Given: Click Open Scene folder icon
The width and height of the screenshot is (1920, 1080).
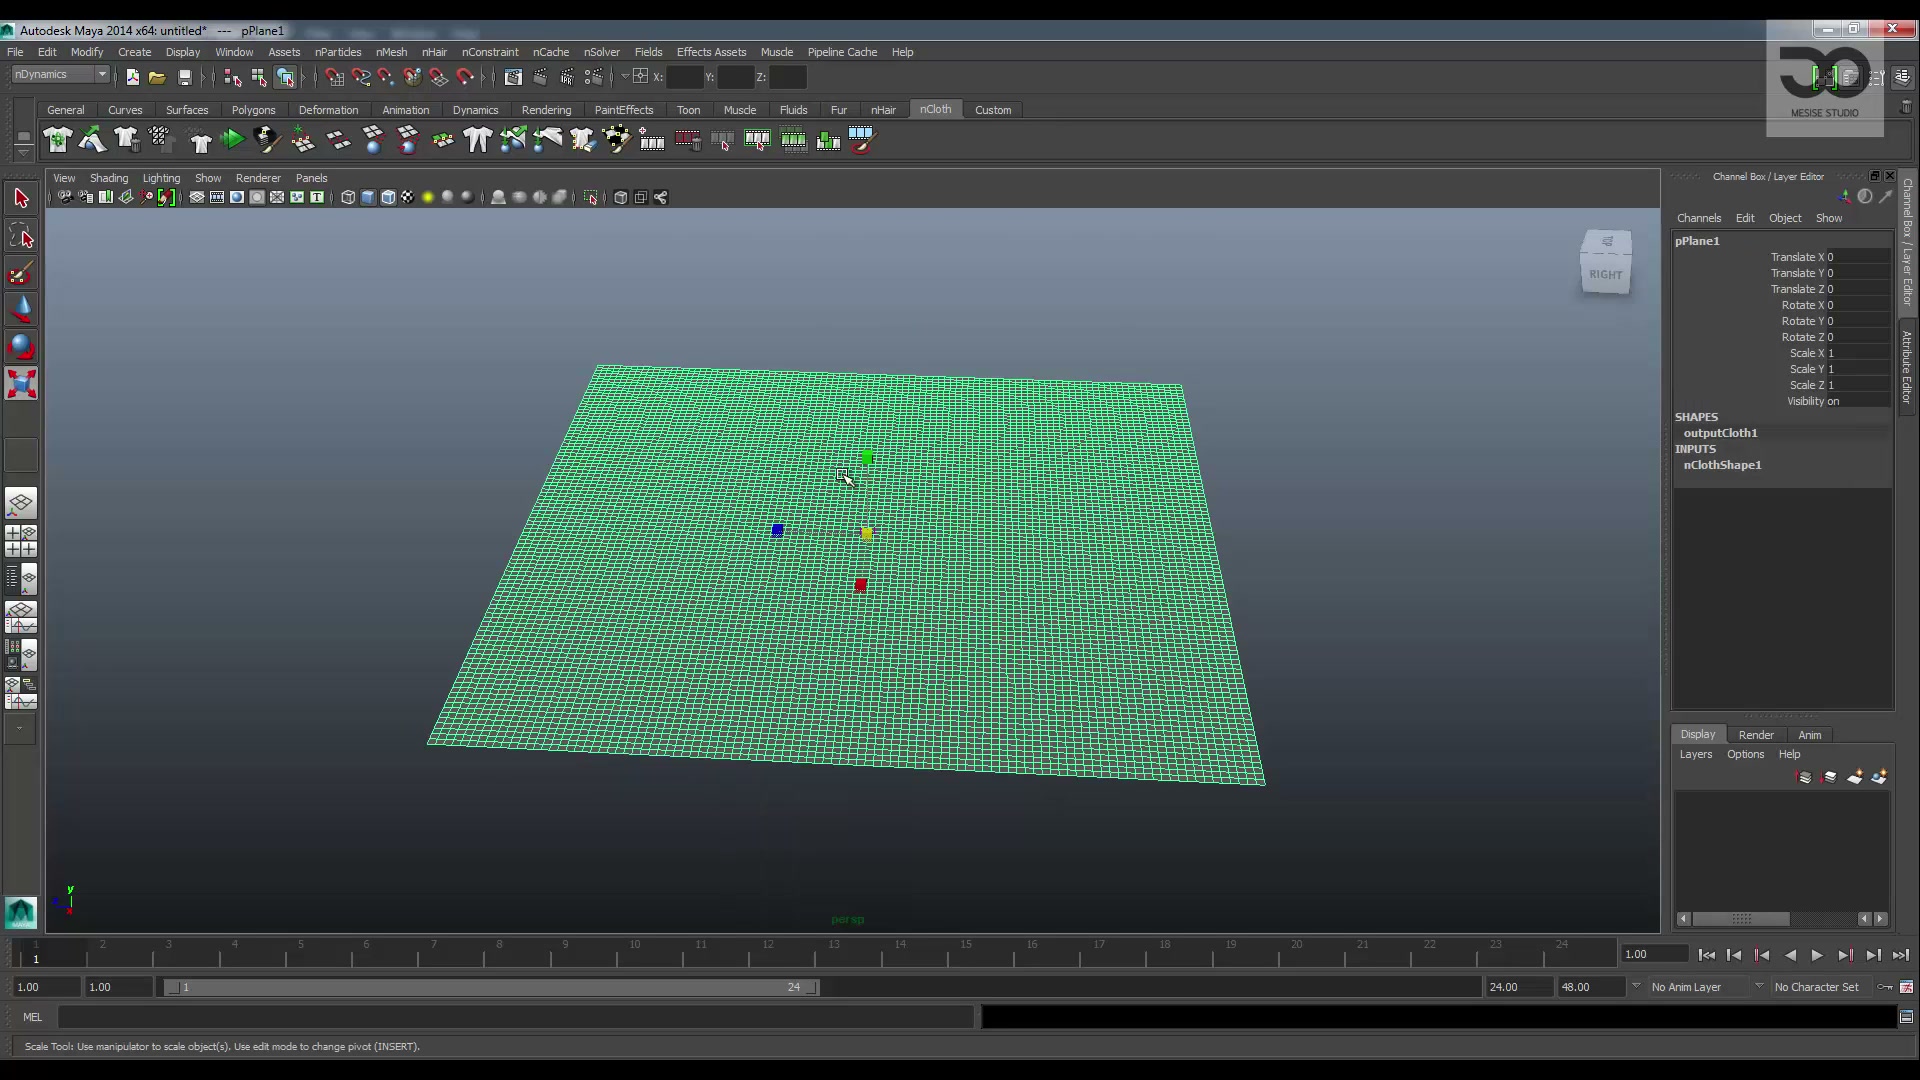Looking at the screenshot, I should [157, 77].
